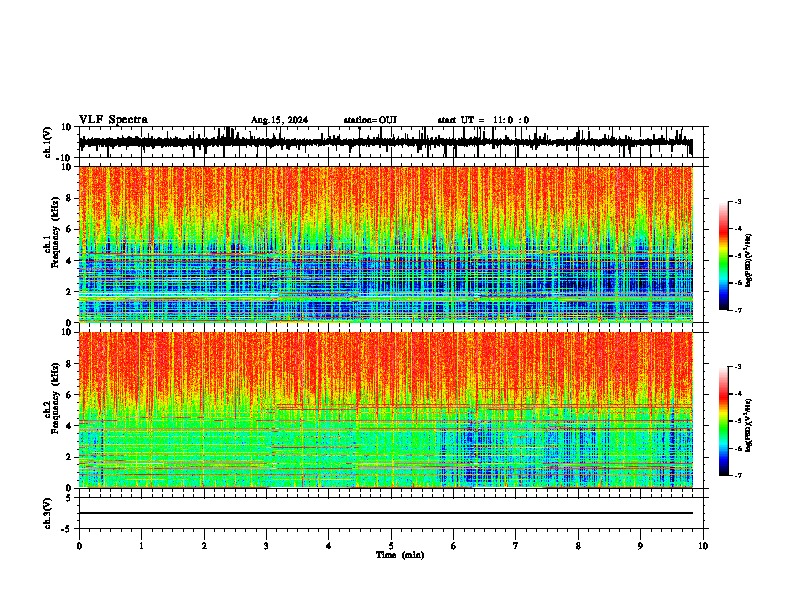Click the "start UT = 11:0 :0" text
792x612 pixels.
(x=483, y=120)
